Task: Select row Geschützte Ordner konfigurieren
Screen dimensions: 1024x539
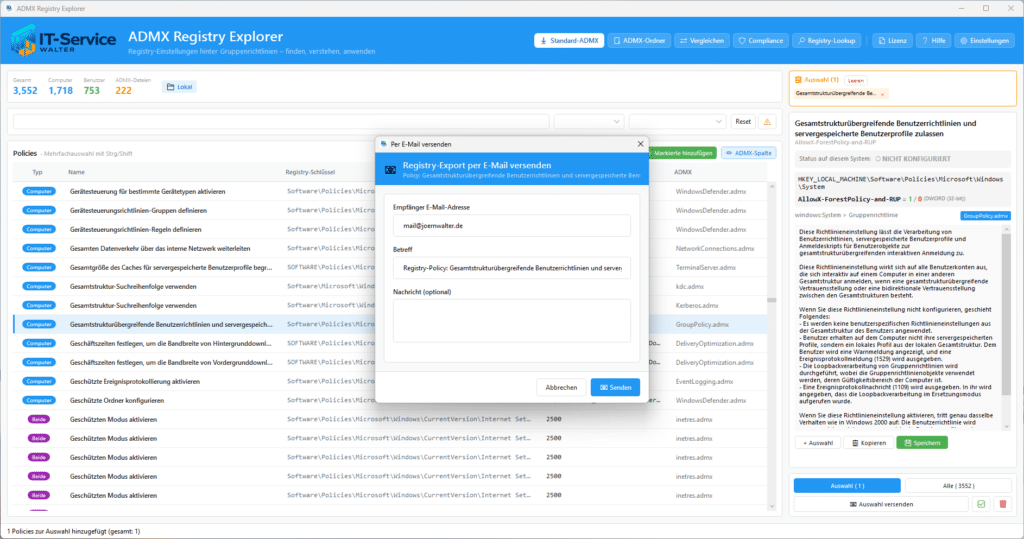Action: coord(389,400)
